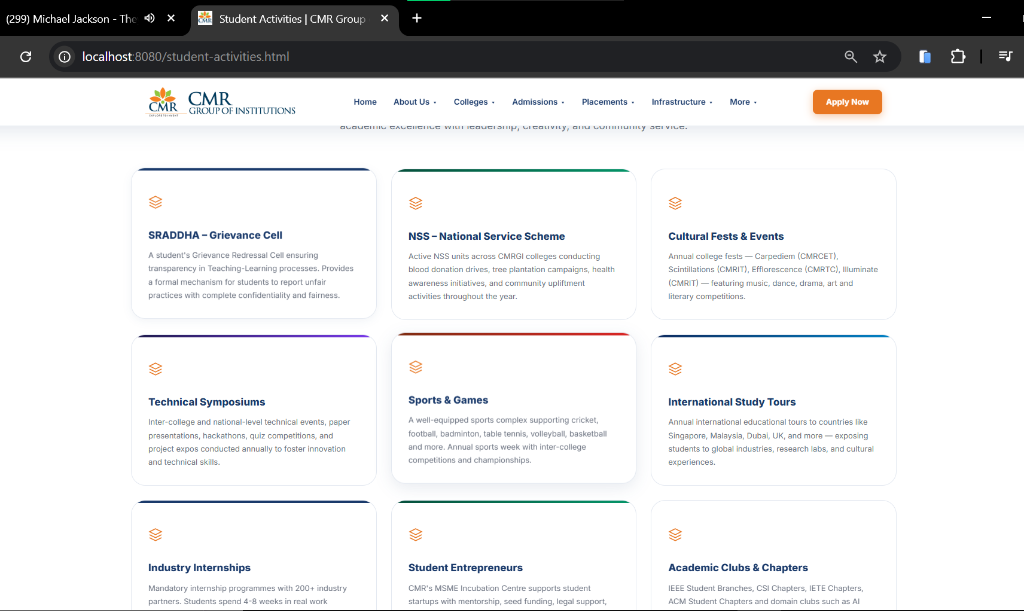Go to Home in the navigation bar
The height and width of the screenshot is (611, 1024).
[x=365, y=102]
